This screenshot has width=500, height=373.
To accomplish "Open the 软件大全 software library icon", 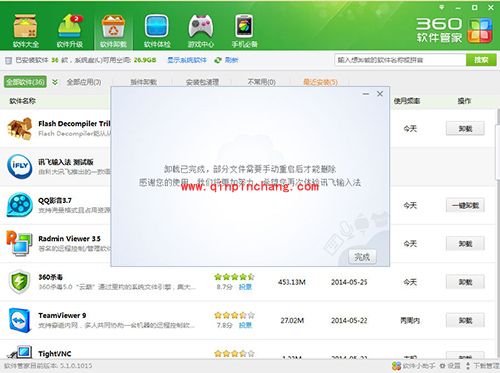I will (26, 31).
